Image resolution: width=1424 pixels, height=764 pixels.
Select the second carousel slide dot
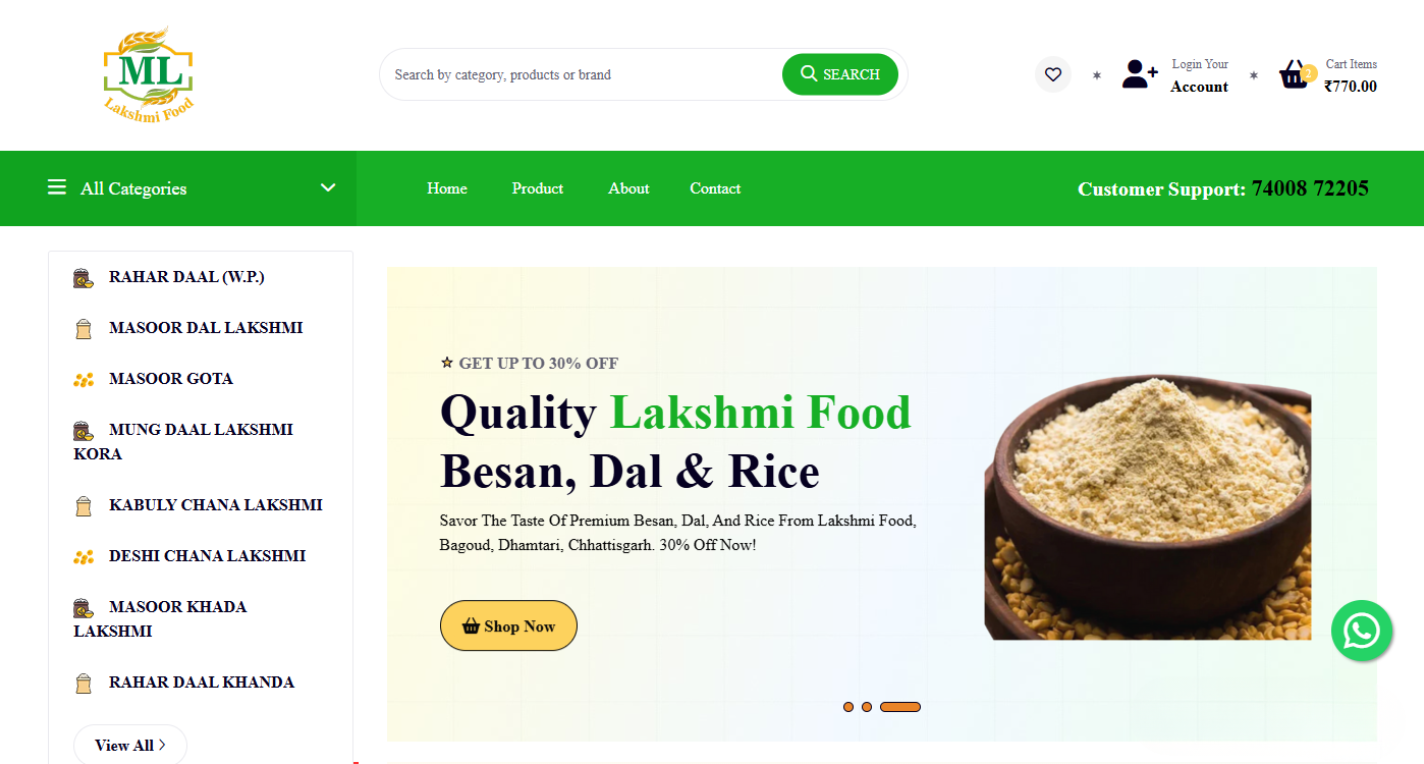tap(867, 707)
